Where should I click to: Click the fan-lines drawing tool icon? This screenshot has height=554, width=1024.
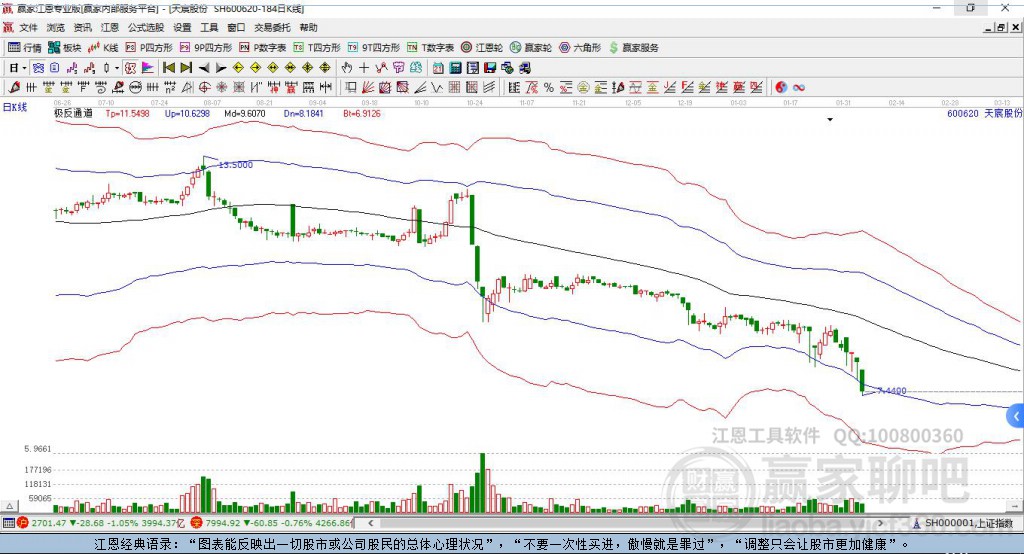tap(367, 87)
